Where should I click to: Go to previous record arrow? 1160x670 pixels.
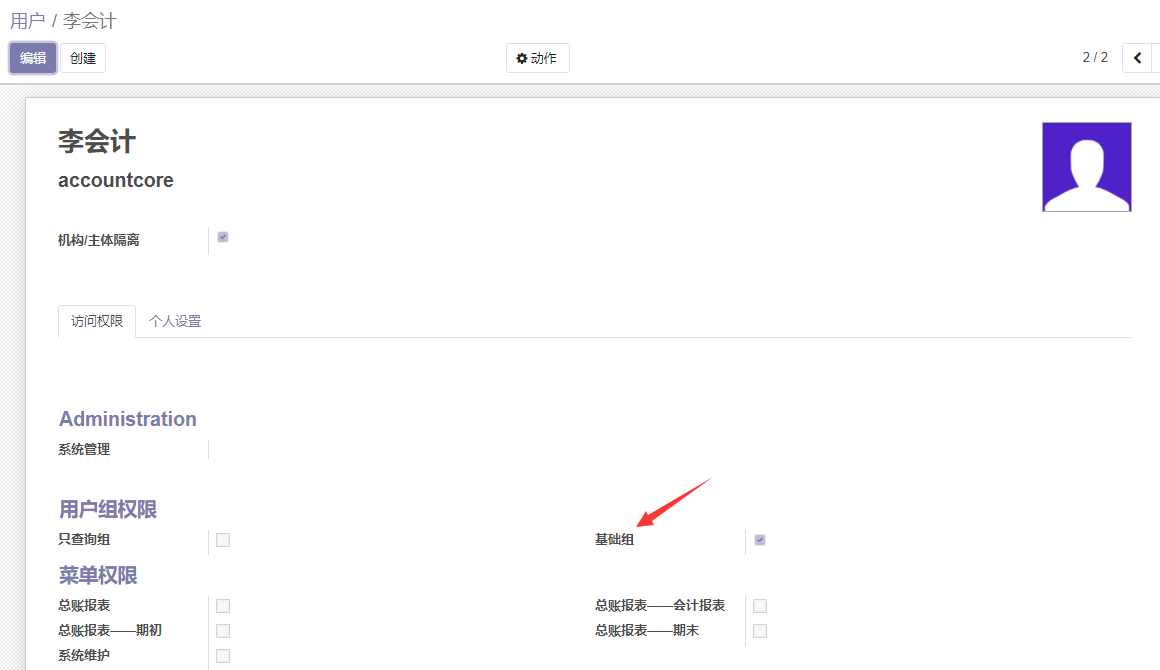coord(1138,58)
